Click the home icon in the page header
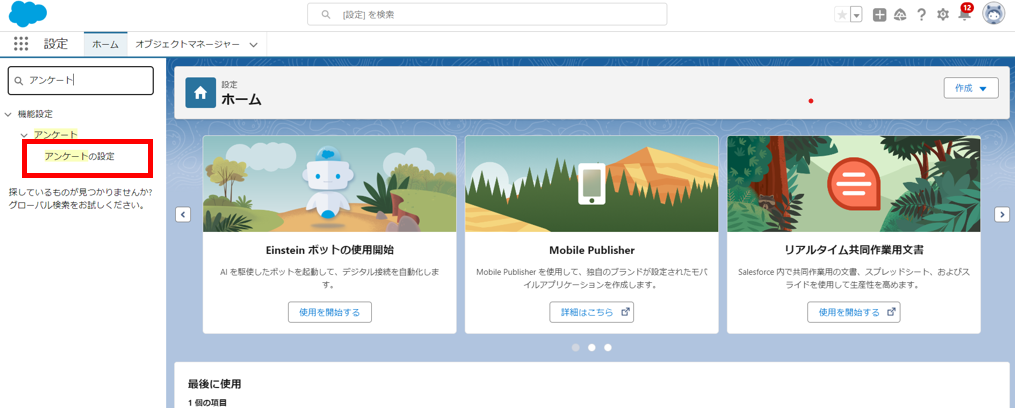This screenshot has width=1015, height=408. point(201,93)
